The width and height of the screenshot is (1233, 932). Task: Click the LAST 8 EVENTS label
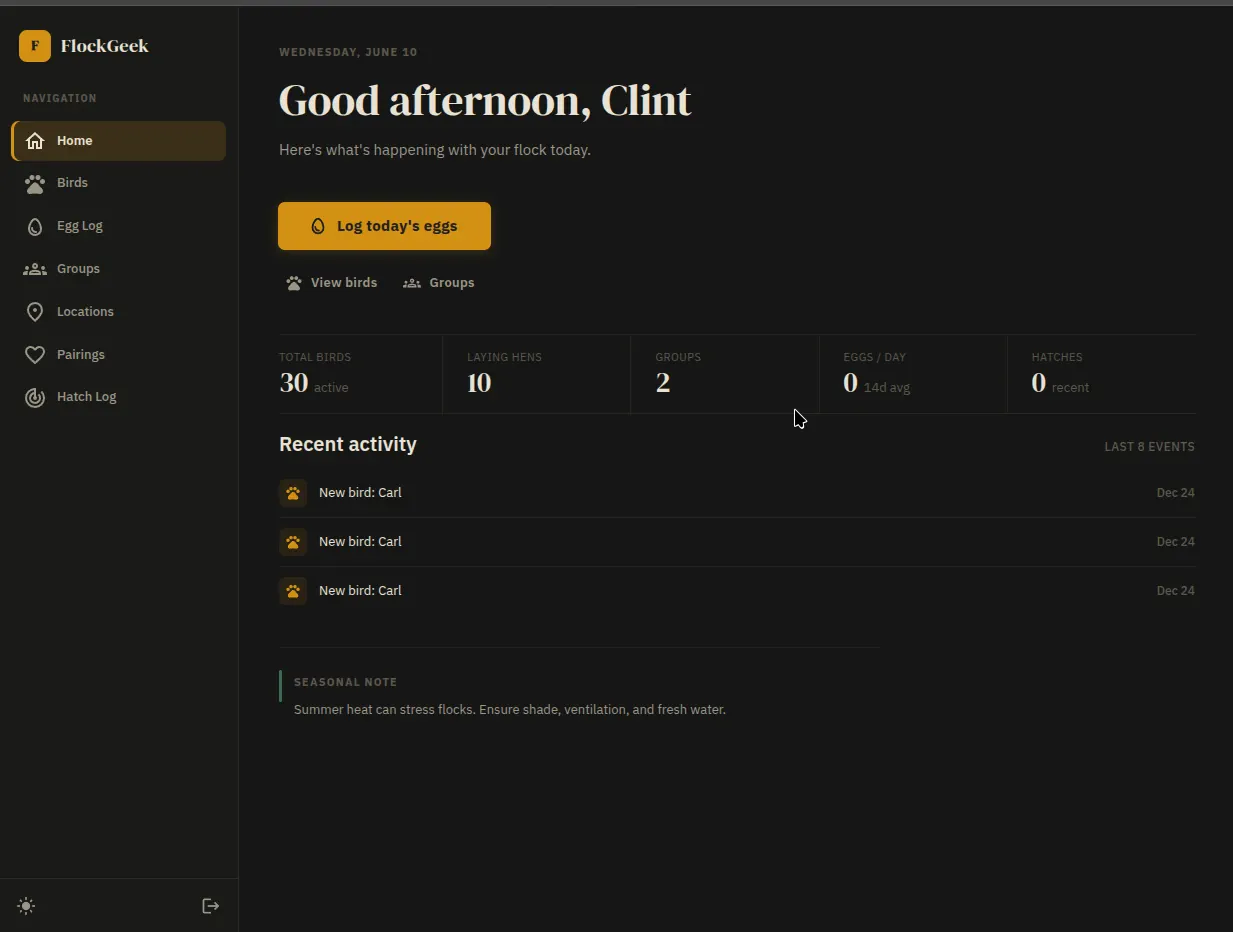[1149, 447]
